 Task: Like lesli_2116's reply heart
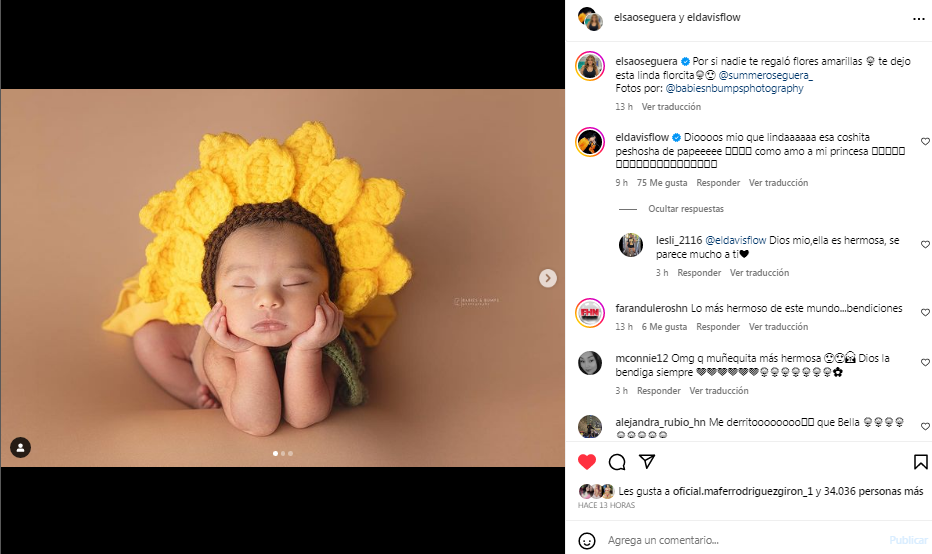925,244
